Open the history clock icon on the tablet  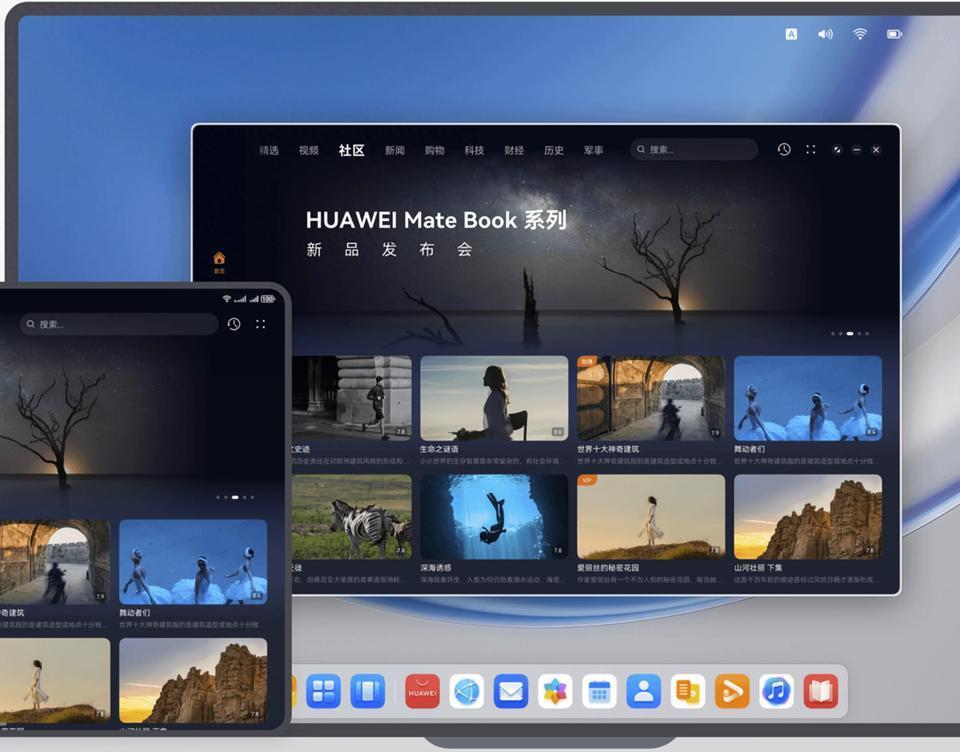[234, 324]
